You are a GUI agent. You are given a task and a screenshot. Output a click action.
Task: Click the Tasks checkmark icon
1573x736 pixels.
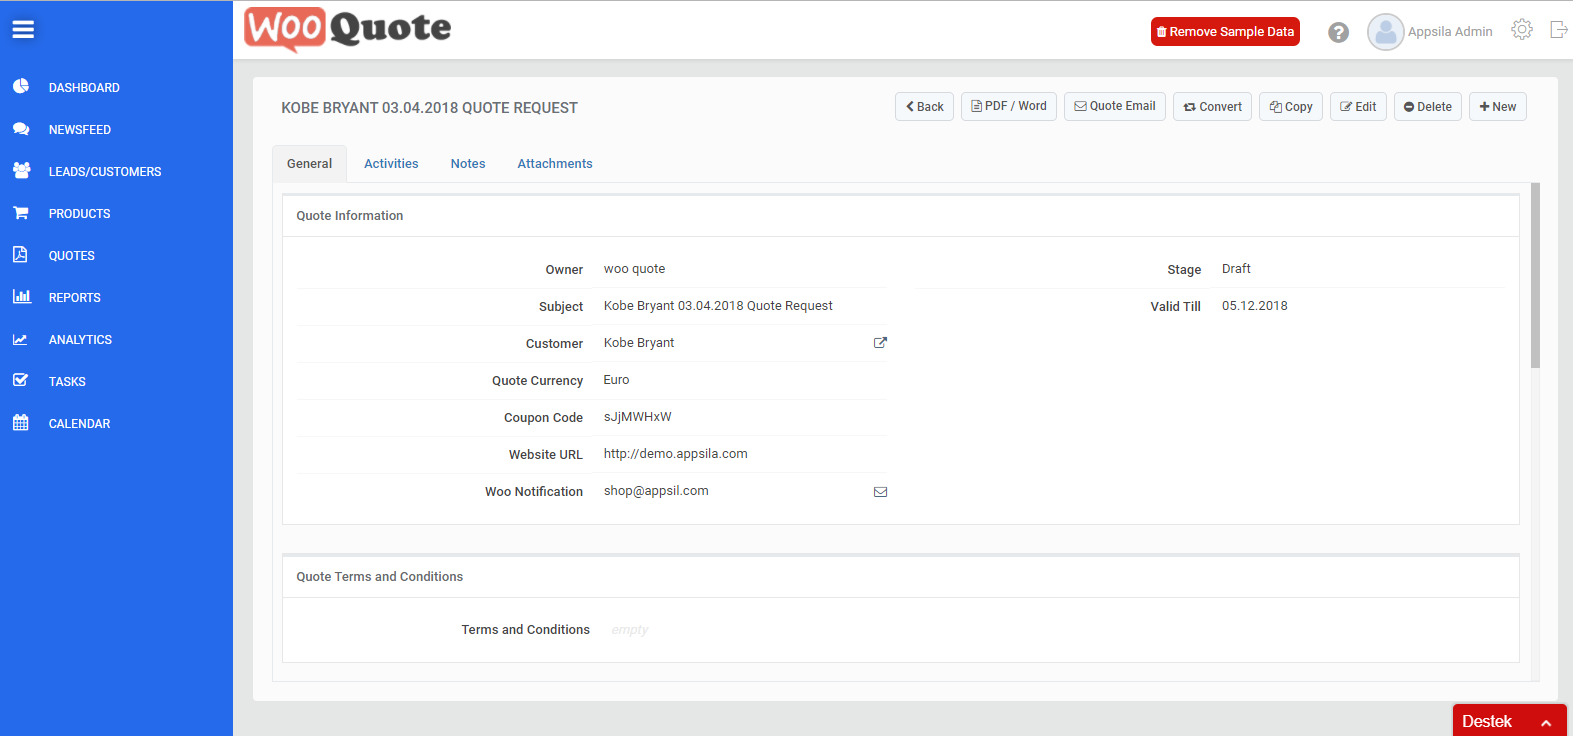point(20,381)
